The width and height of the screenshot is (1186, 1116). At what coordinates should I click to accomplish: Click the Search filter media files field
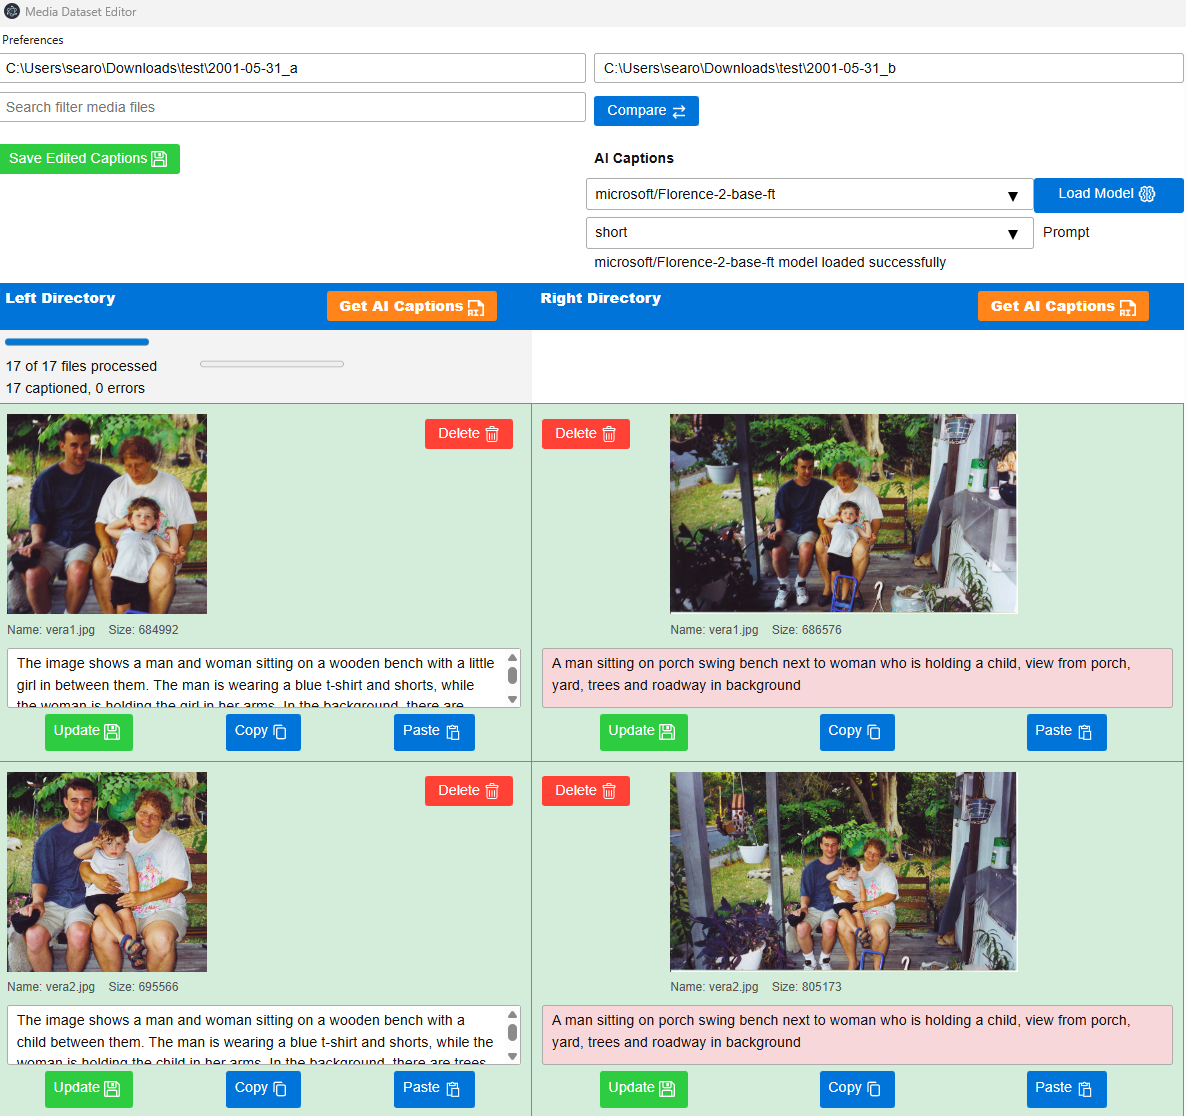tap(292, 107)
